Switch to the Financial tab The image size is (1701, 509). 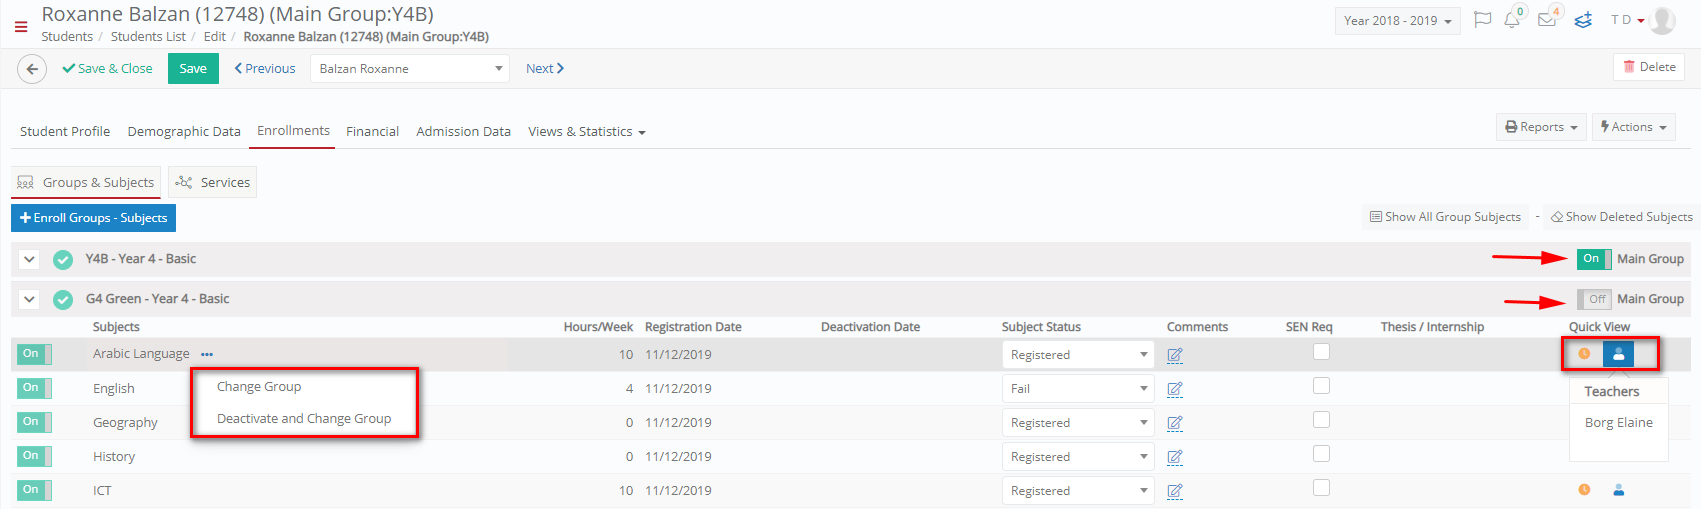coord(372,131)
